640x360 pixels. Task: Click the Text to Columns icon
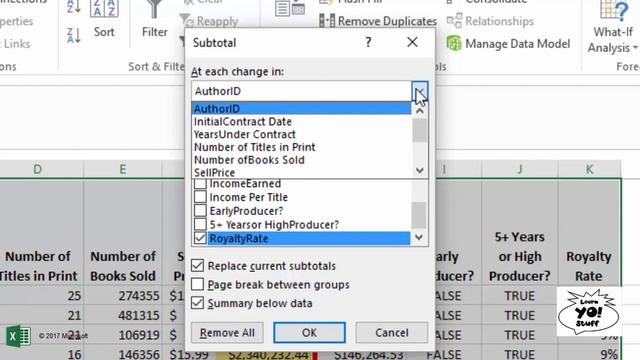[290, 8]
